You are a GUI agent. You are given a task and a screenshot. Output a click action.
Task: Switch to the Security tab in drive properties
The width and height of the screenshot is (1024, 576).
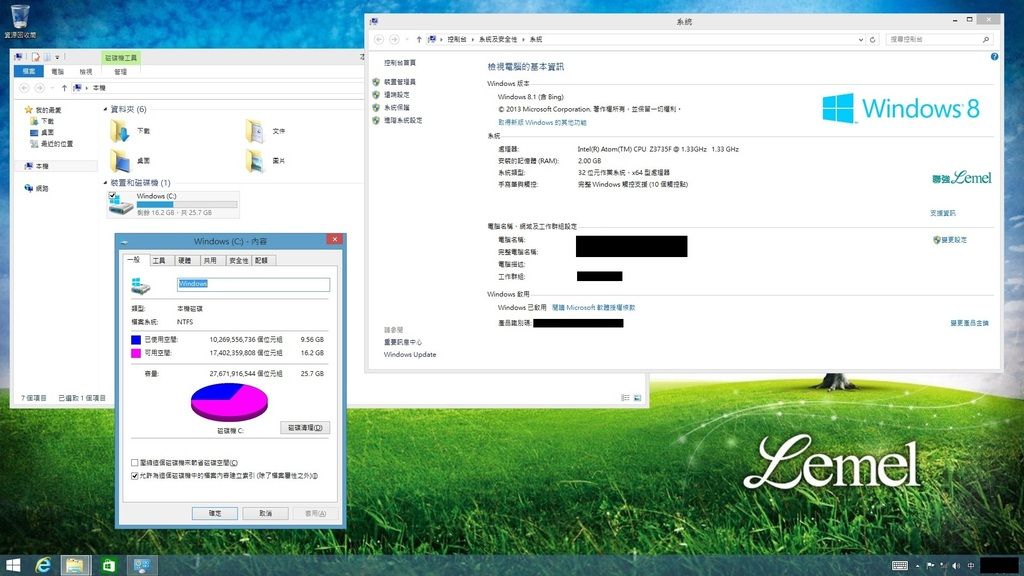[239, 261]
